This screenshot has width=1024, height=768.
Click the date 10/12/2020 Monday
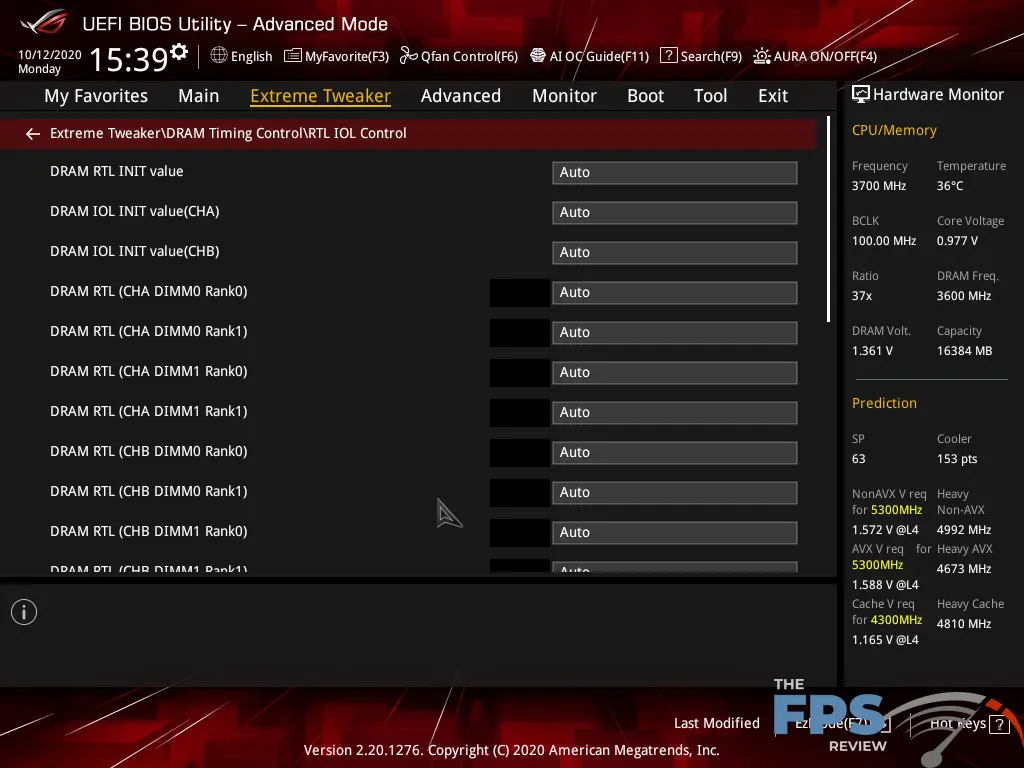click(50, 62)
